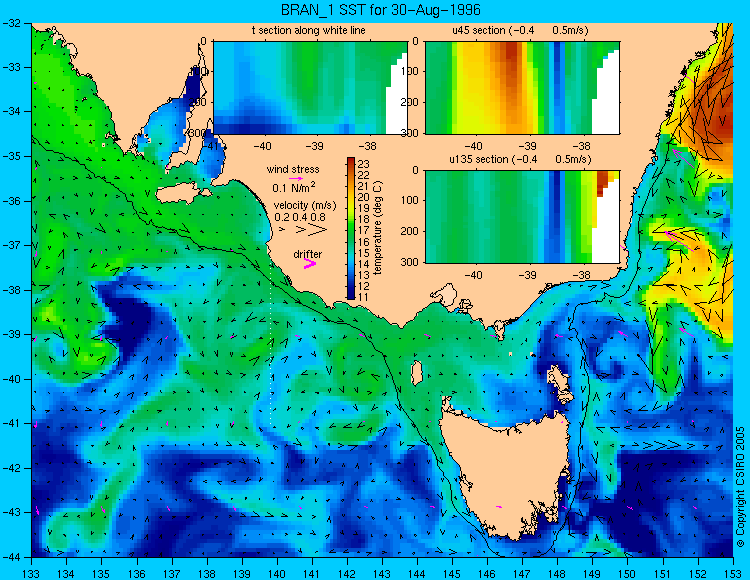
Task: Click longitude axis label 148
Action: (x=557, y=574)
